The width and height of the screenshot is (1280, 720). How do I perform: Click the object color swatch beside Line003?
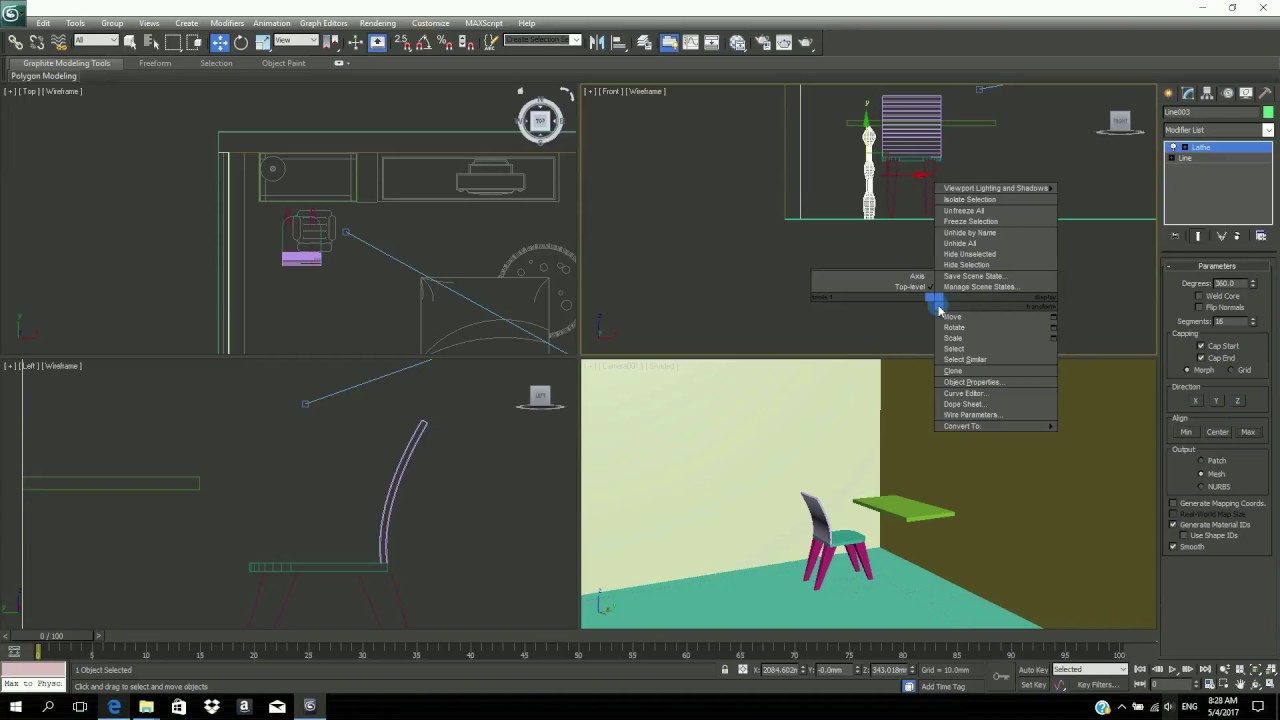pyautogui.click(x=1268, y=112)
